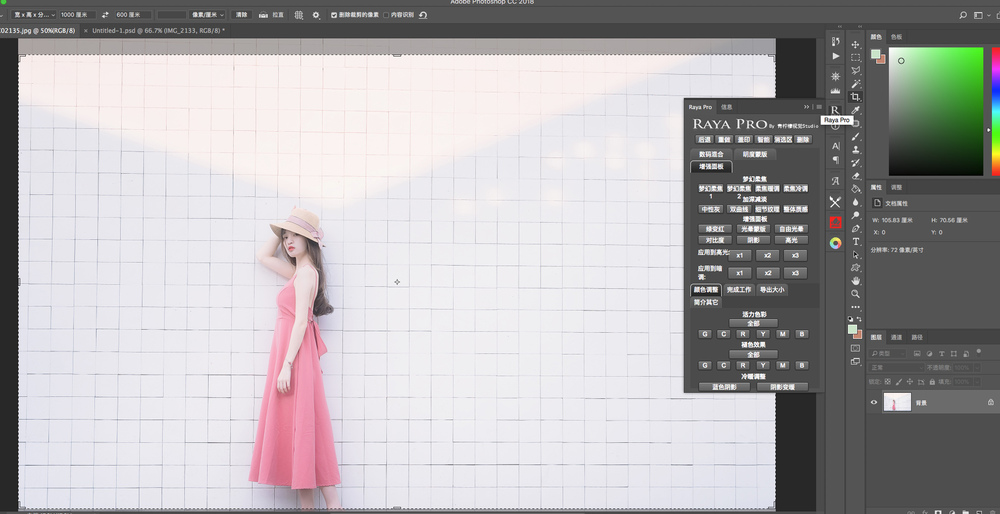Screen dimensions: 1000x514
Task: Select the Rectangular Marquee tool
Action: tap(856, 57)
